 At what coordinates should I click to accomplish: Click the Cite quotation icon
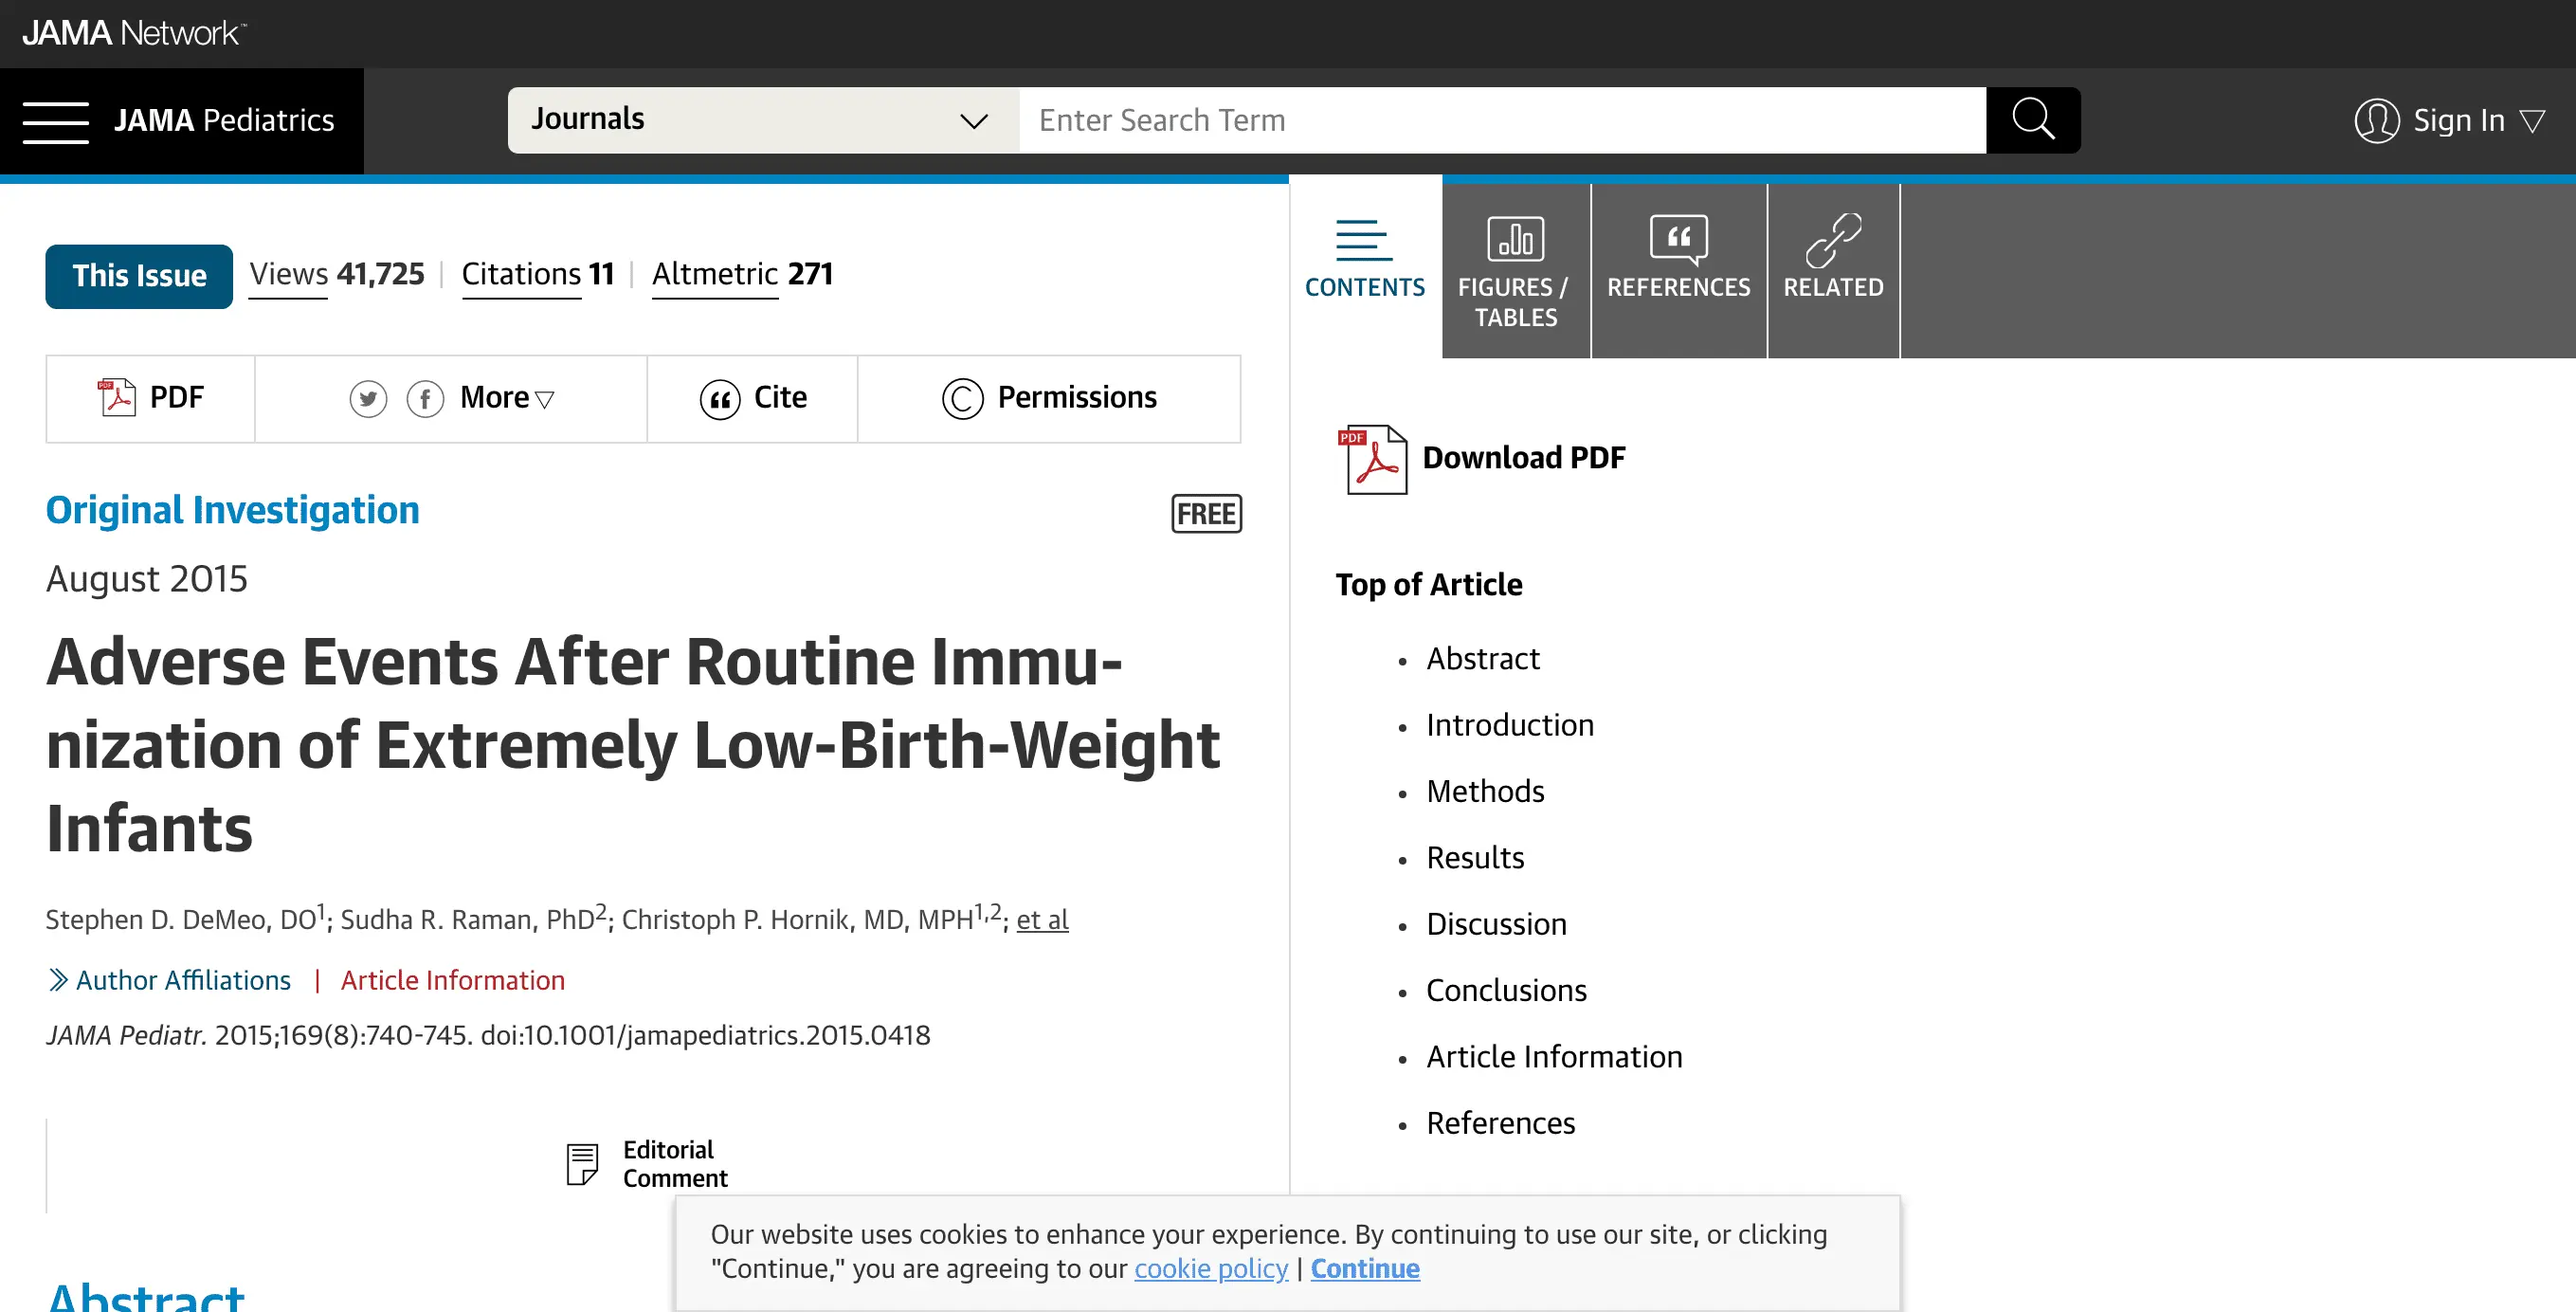pyautogui.click(x=719, y=399)
